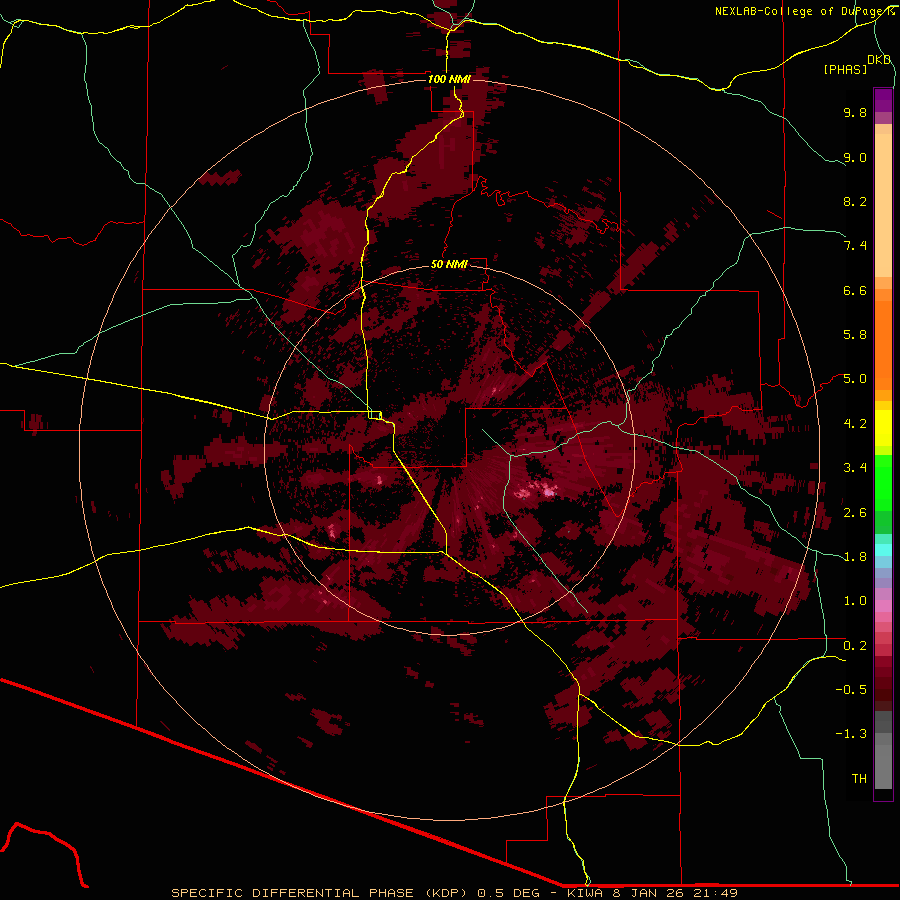Click the -0.5 value on color scale
The width and height of the screenshot is (900, 900).
point(851,690)
